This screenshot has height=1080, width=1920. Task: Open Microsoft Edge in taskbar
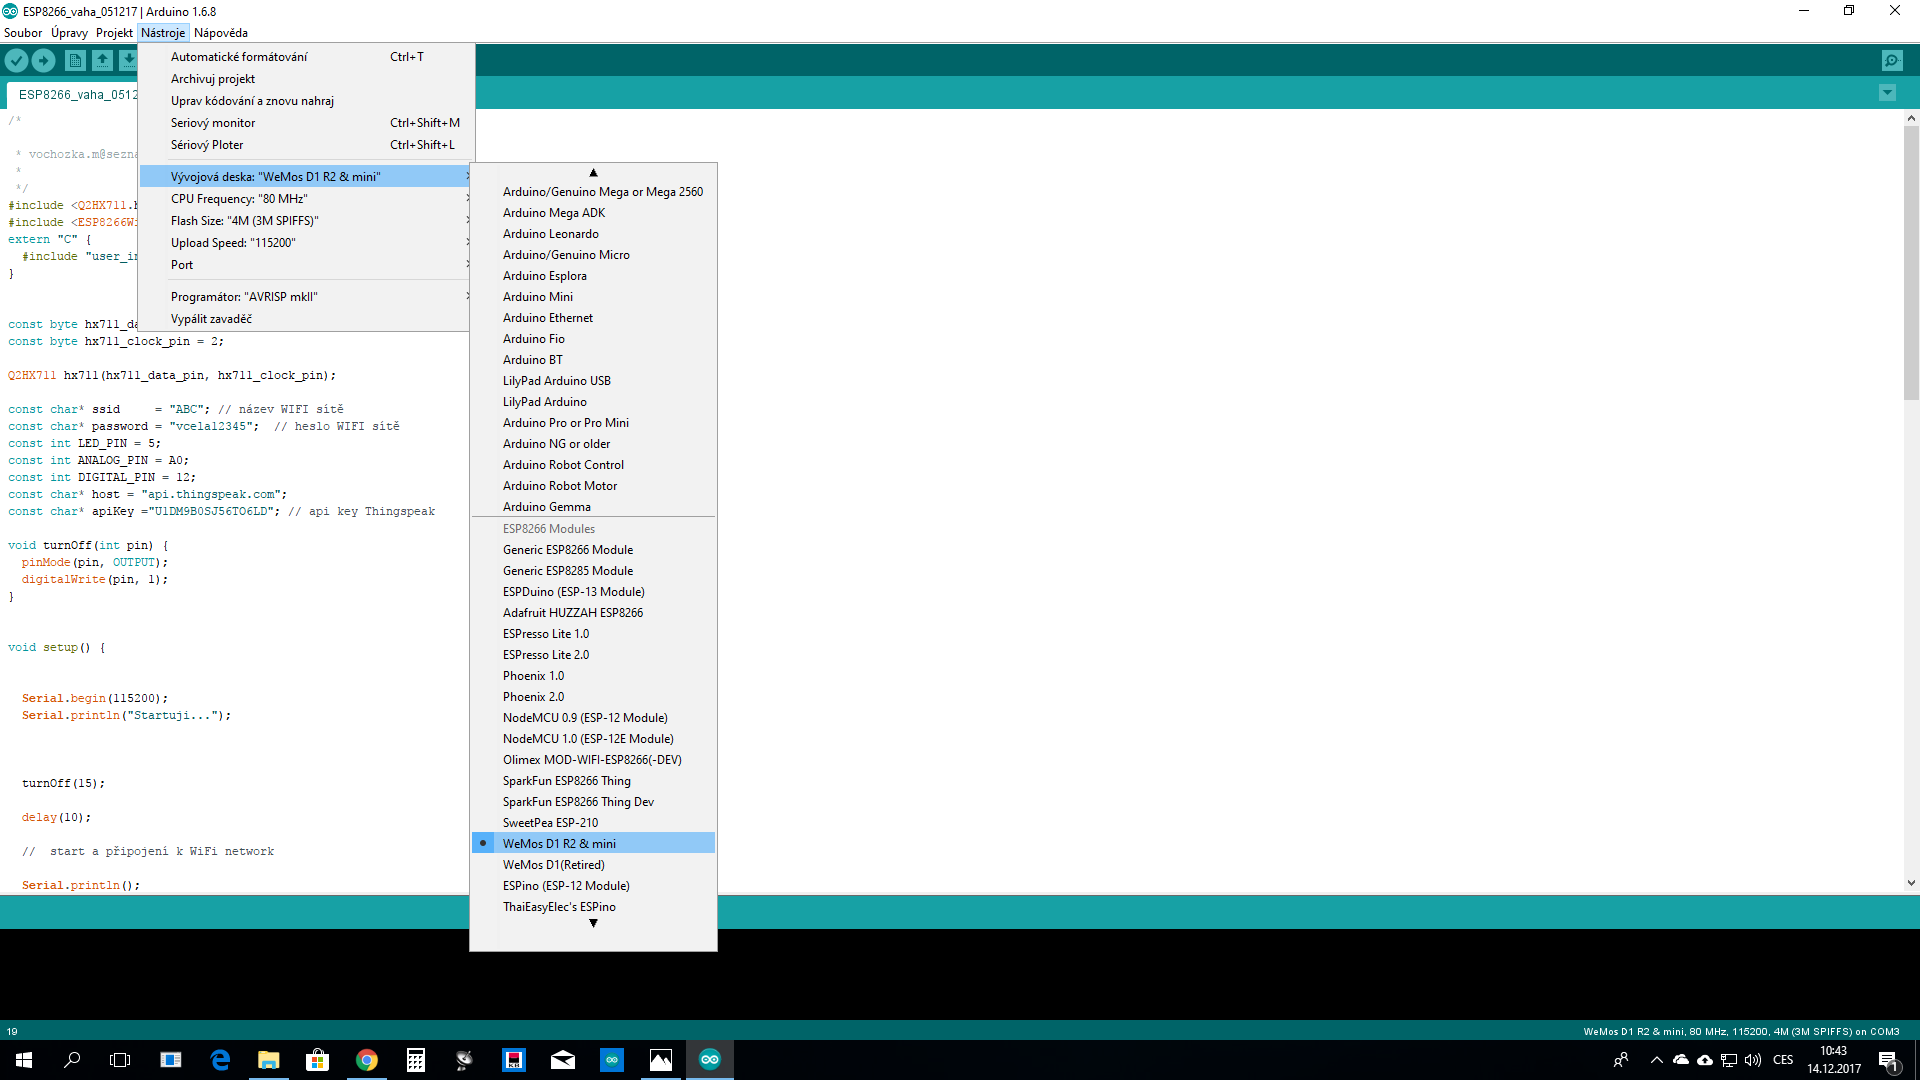click(x=220, y=1060)
